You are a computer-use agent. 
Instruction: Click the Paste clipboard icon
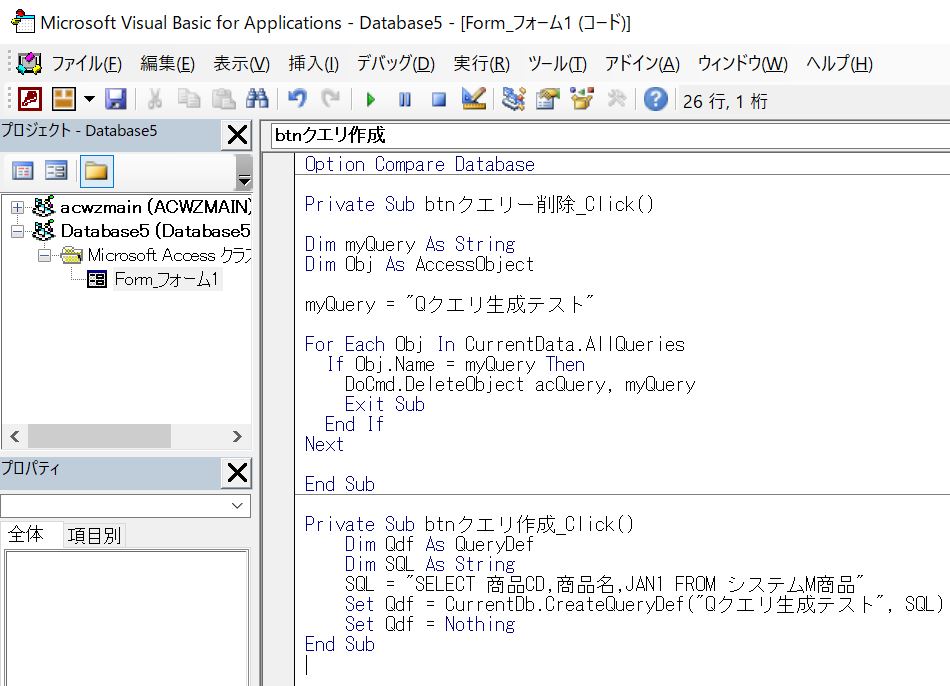(x=224, y=99)
